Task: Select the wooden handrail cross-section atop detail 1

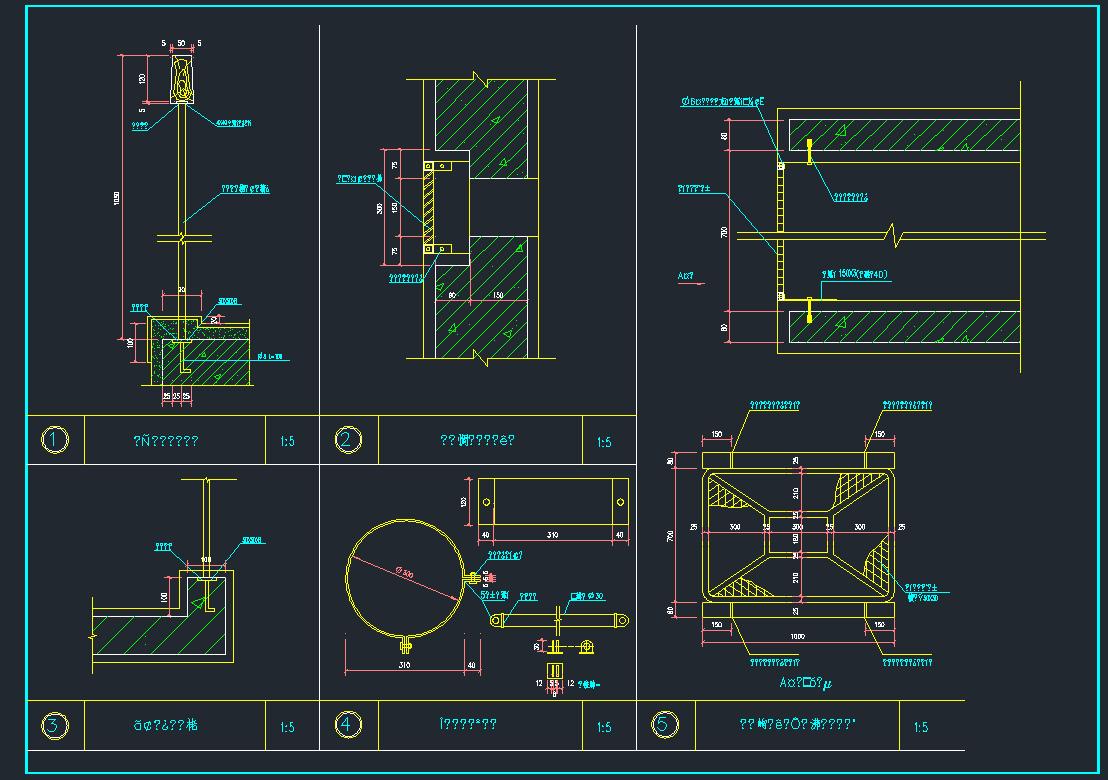Action: click(x=183, y=79)
